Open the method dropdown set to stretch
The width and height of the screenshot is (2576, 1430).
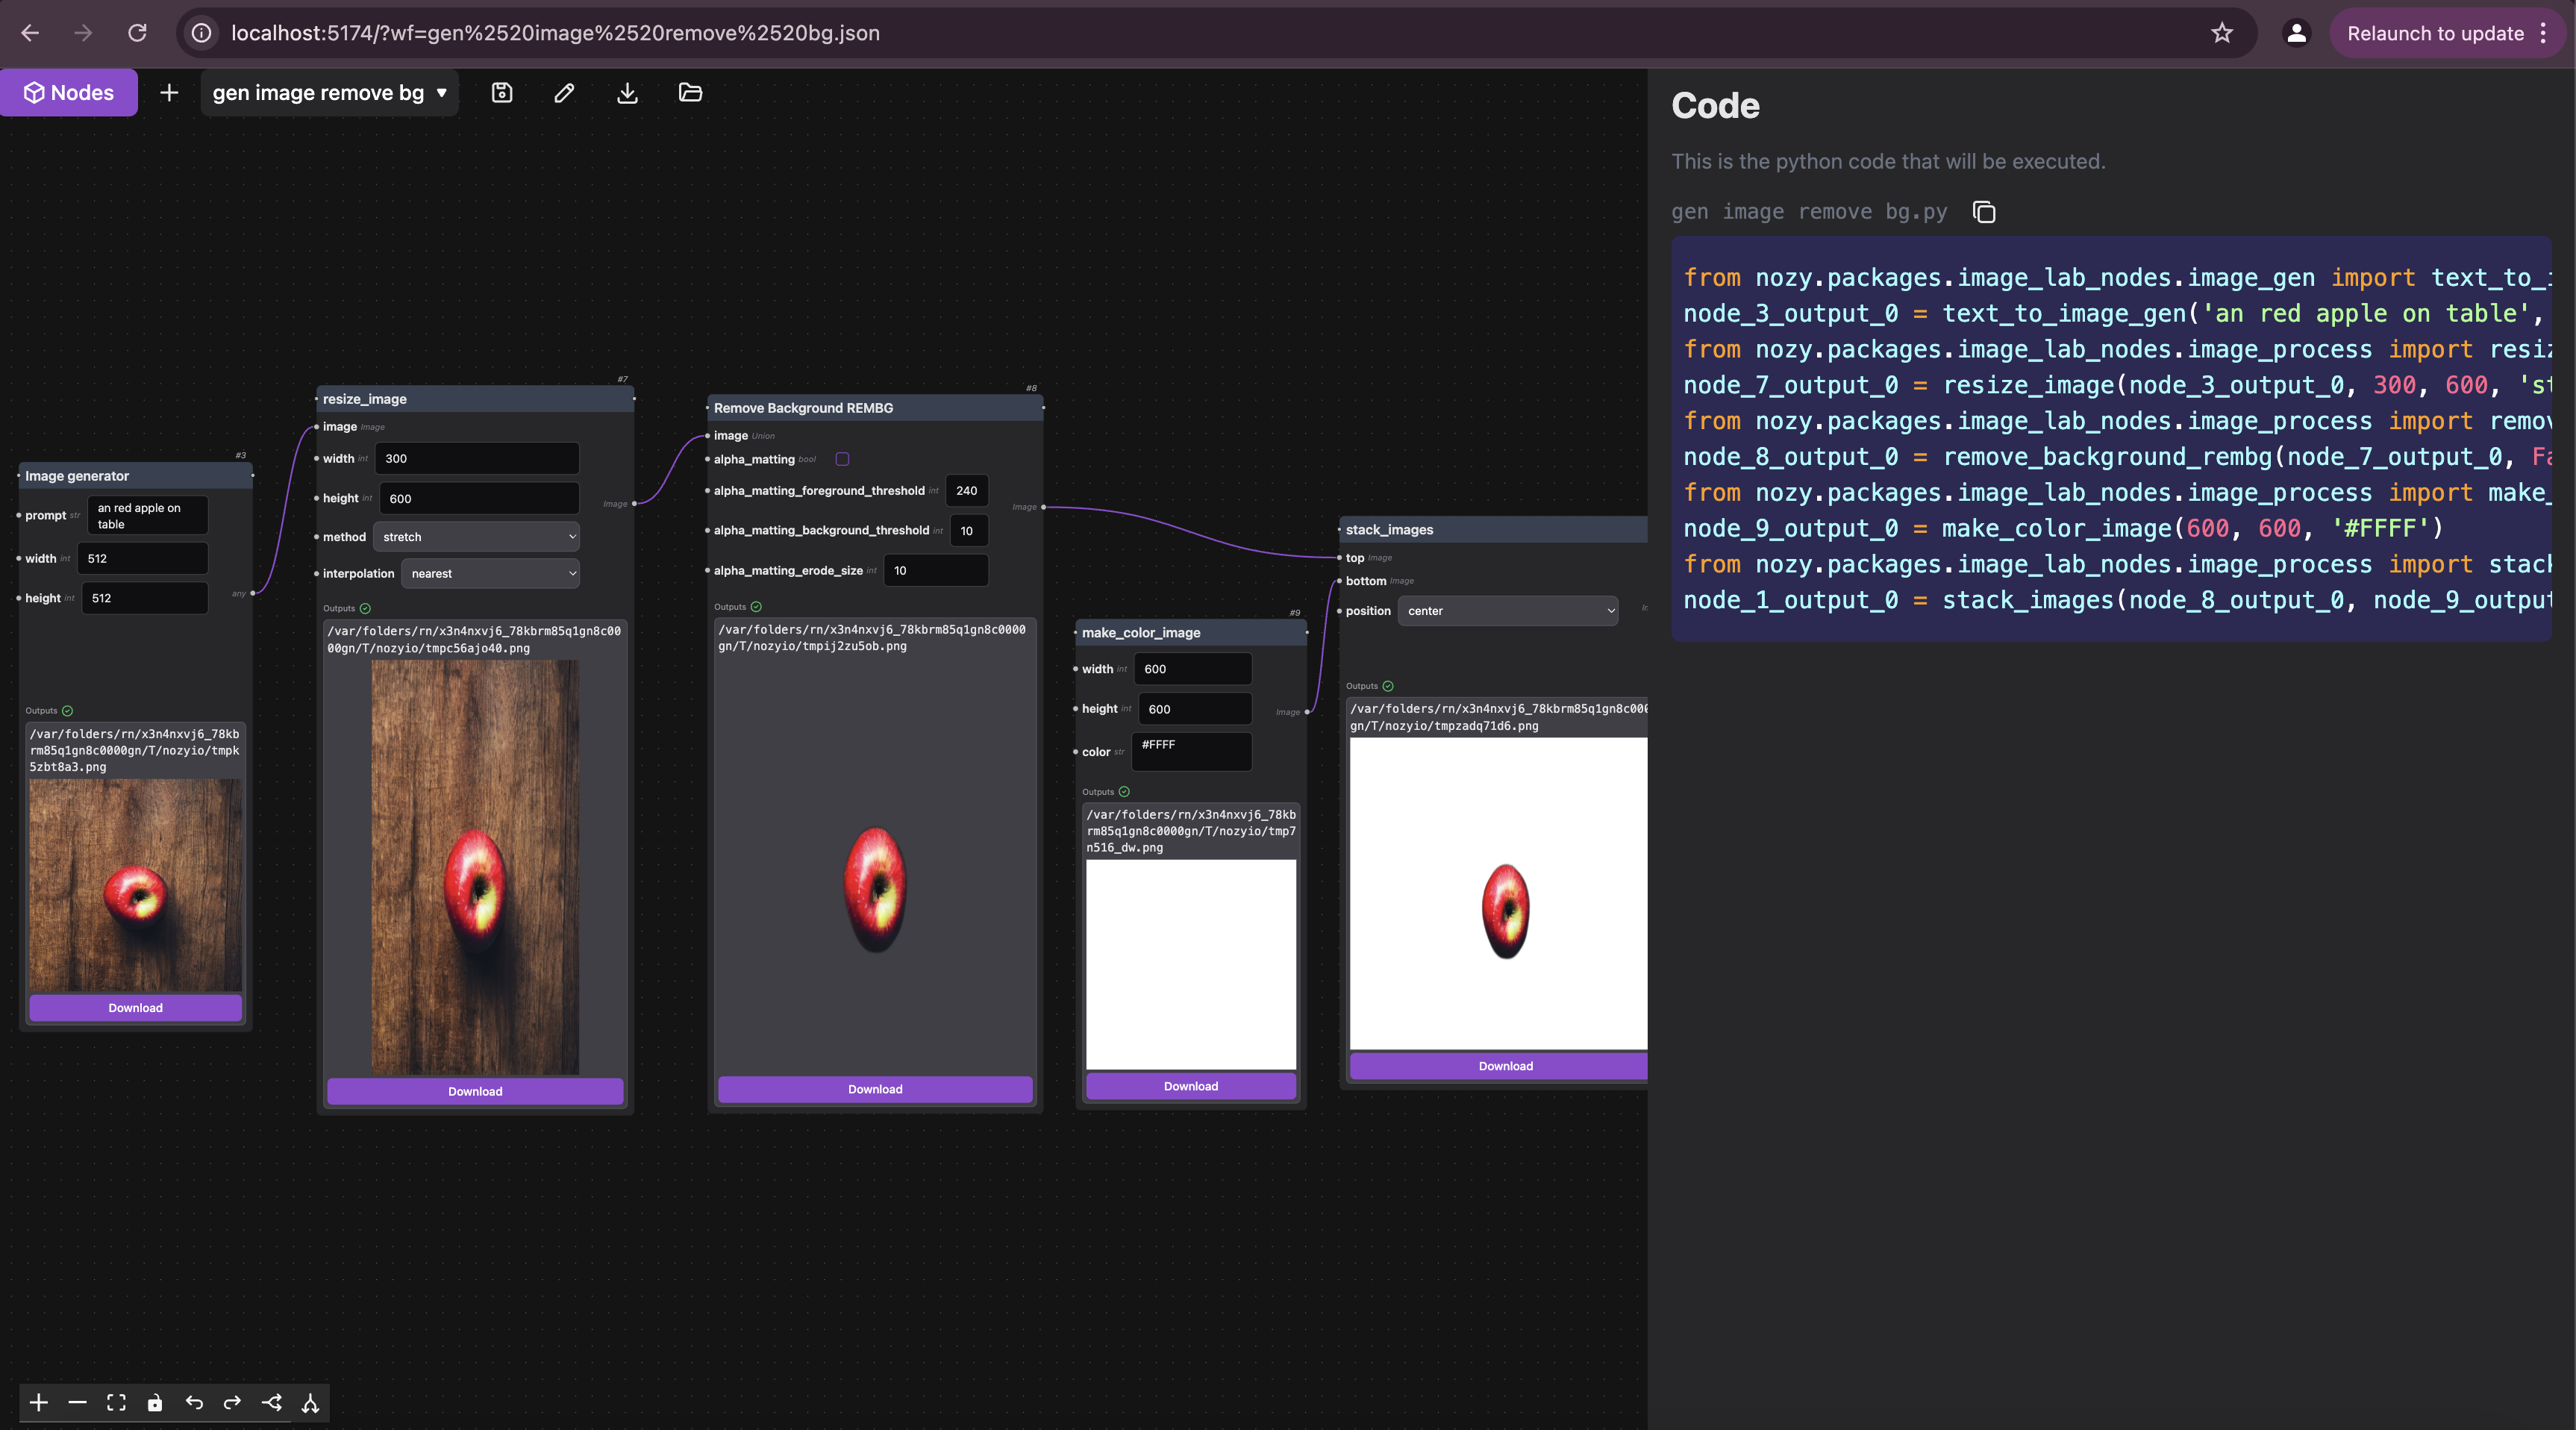[x=476, y=537]
